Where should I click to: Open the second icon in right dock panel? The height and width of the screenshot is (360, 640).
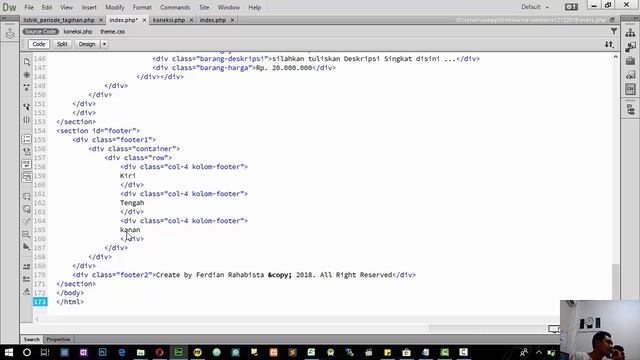click(x=630, y=47)
